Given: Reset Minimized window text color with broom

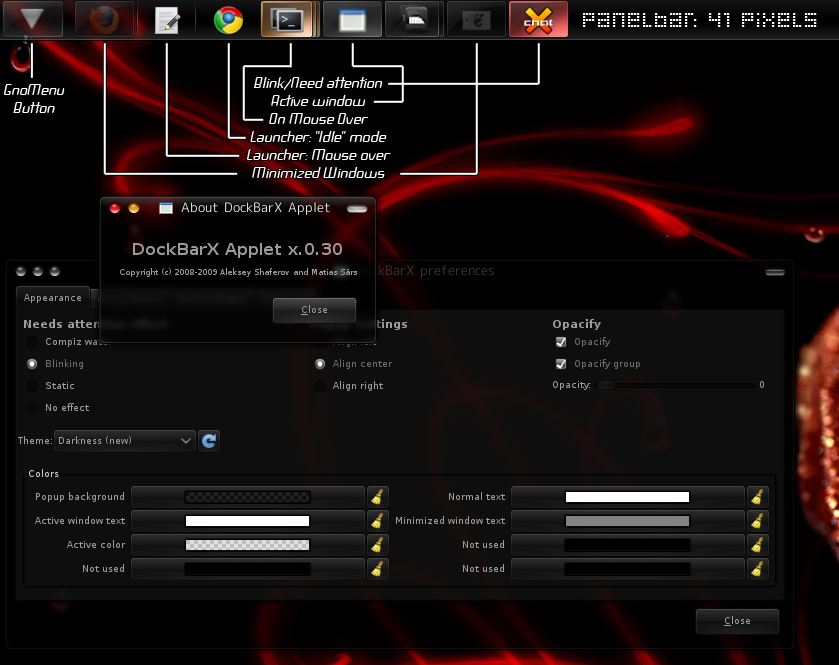Looking at the screenshot, I should click(x=758, y=521).
